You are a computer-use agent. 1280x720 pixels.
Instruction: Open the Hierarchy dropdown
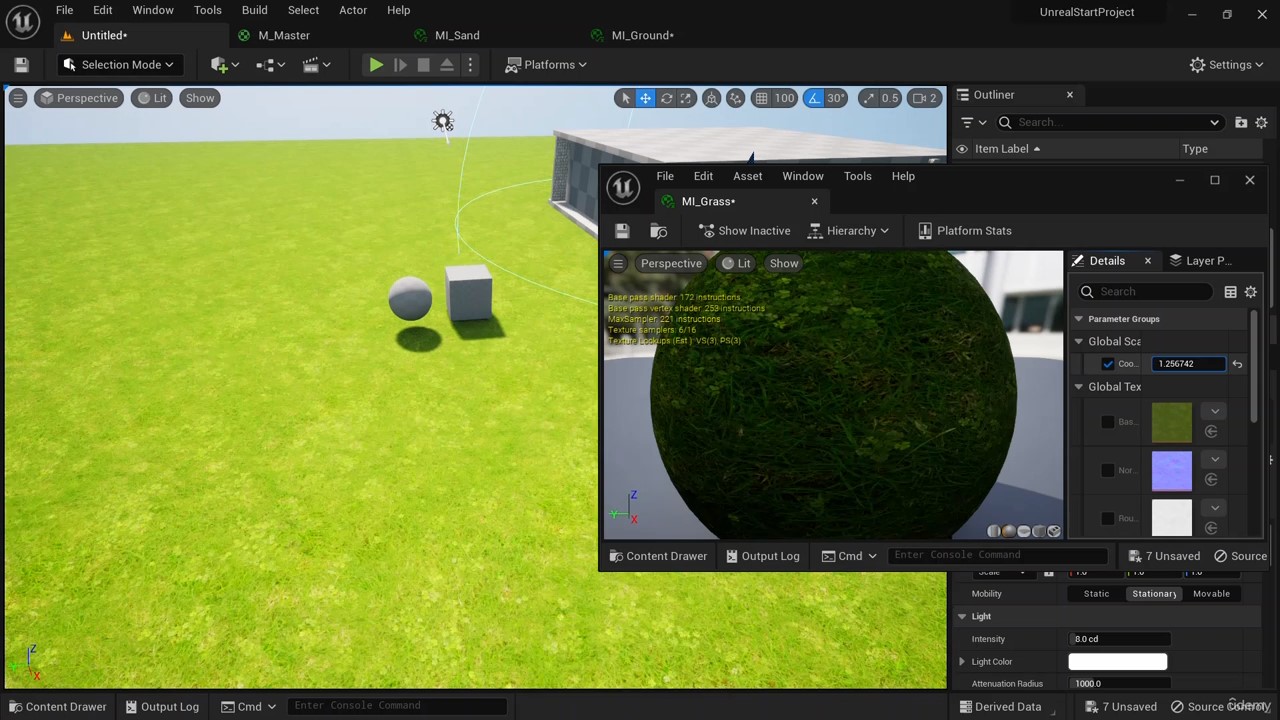click(x=849, y=231)
